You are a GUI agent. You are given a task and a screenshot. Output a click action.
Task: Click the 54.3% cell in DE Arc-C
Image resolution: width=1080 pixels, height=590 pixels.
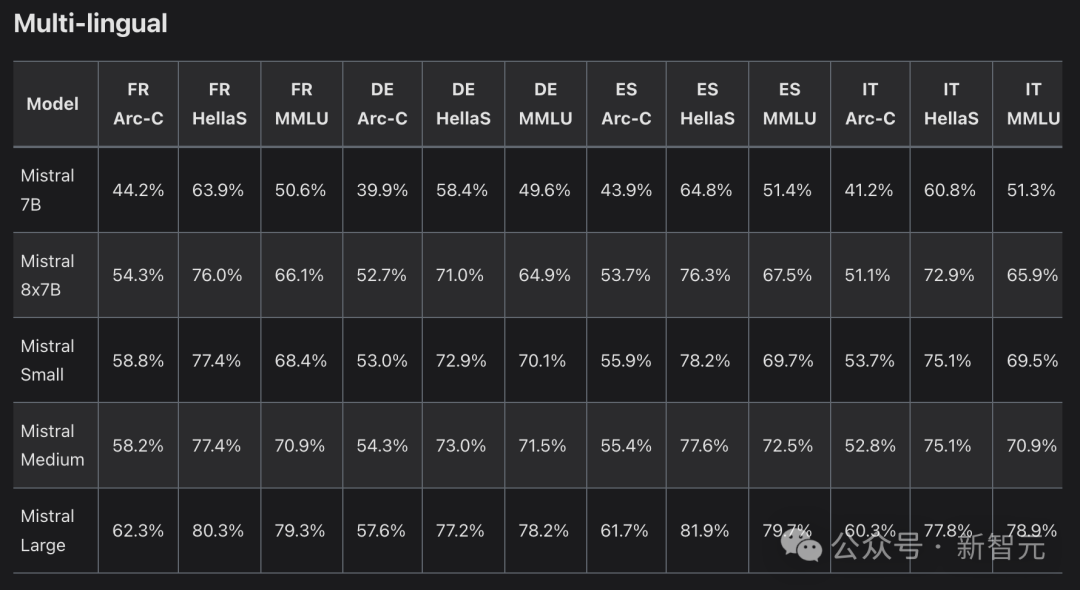point(382,446)
